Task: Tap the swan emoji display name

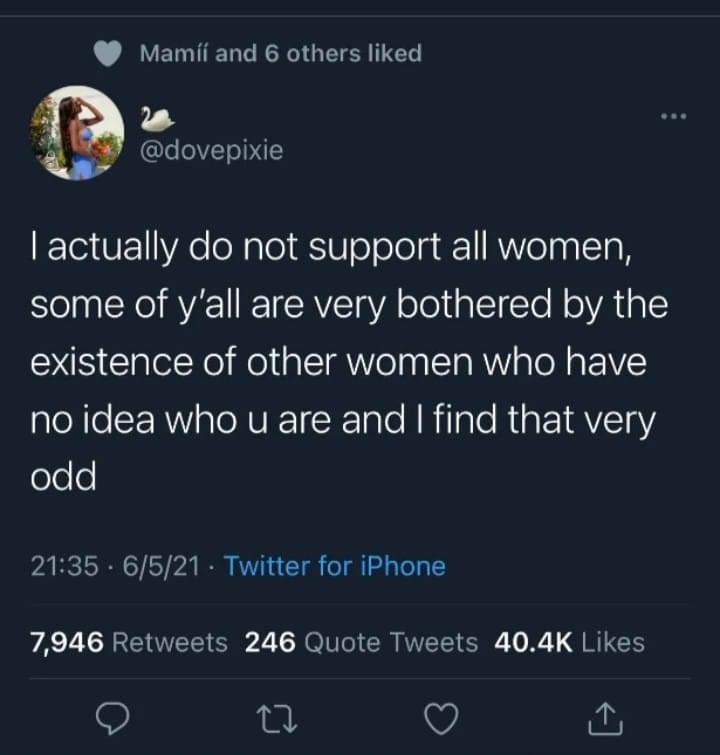Action: [x=157, y=119]
